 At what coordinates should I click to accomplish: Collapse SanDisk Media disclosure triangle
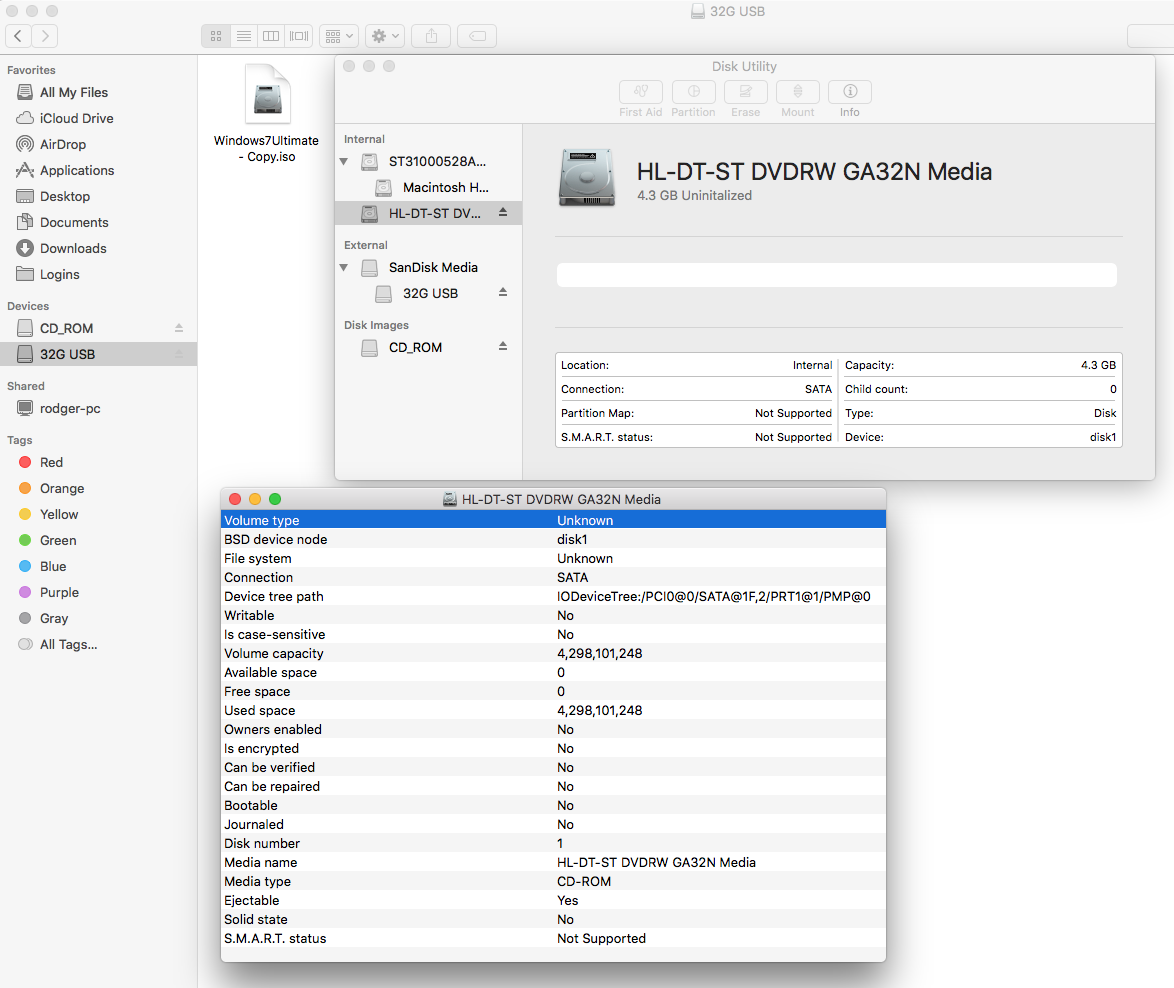click(x=344, y=267)
